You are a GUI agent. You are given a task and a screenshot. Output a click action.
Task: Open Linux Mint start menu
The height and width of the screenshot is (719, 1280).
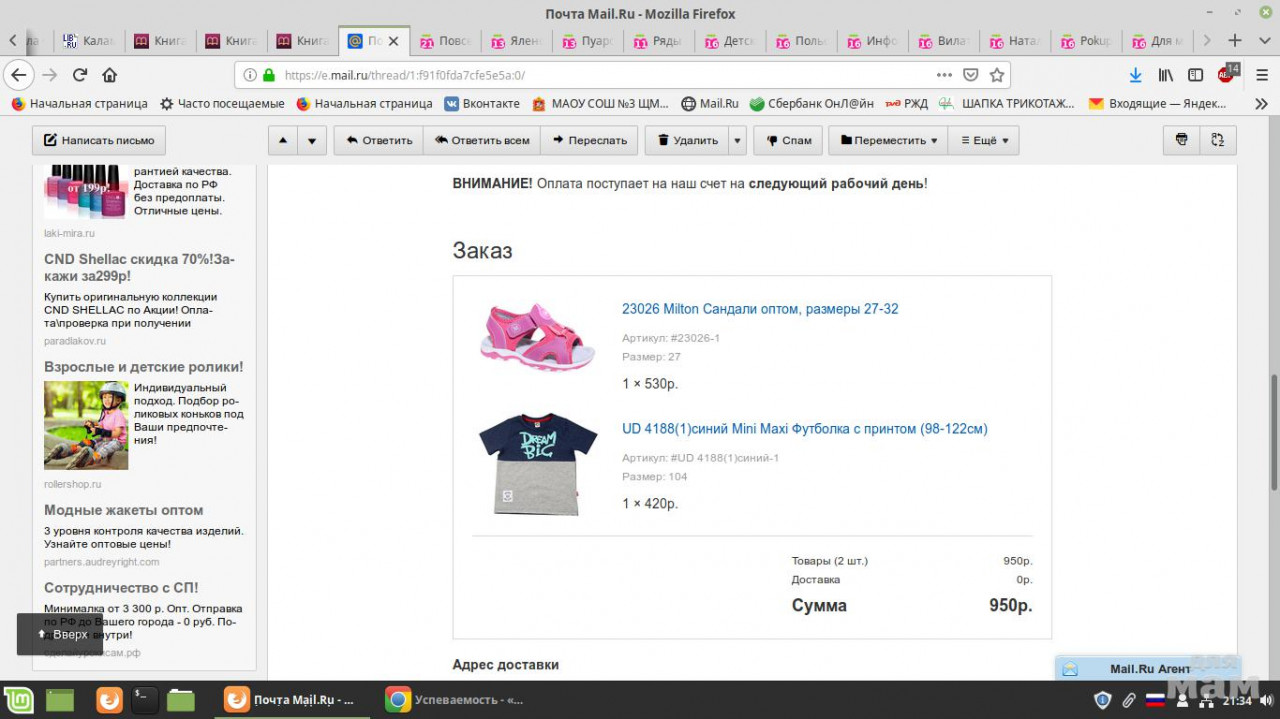[x=18, y=700]
